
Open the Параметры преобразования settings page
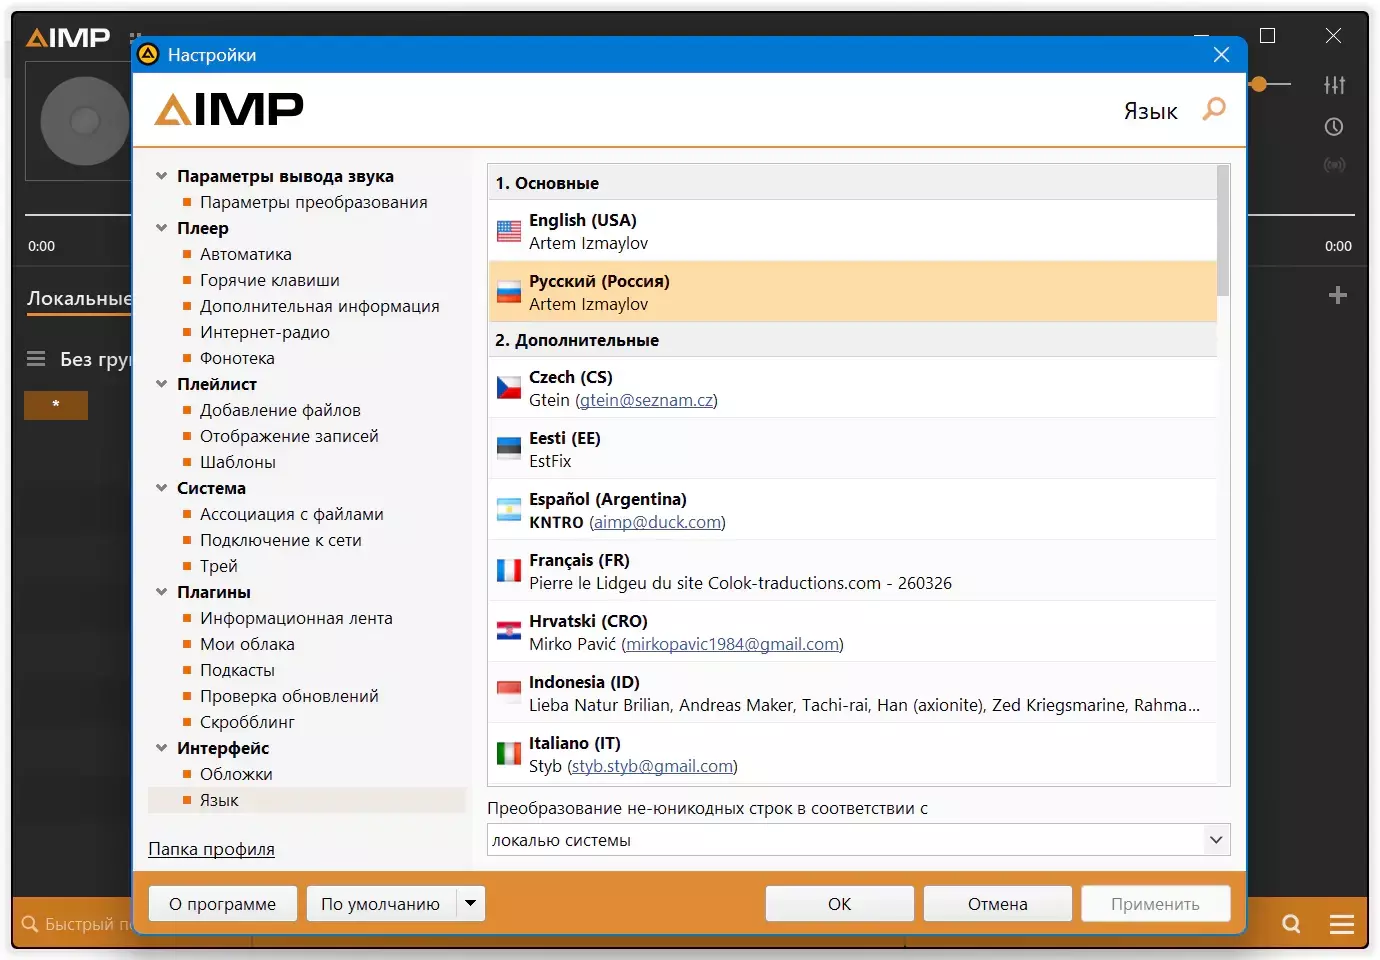click(313, 202)
